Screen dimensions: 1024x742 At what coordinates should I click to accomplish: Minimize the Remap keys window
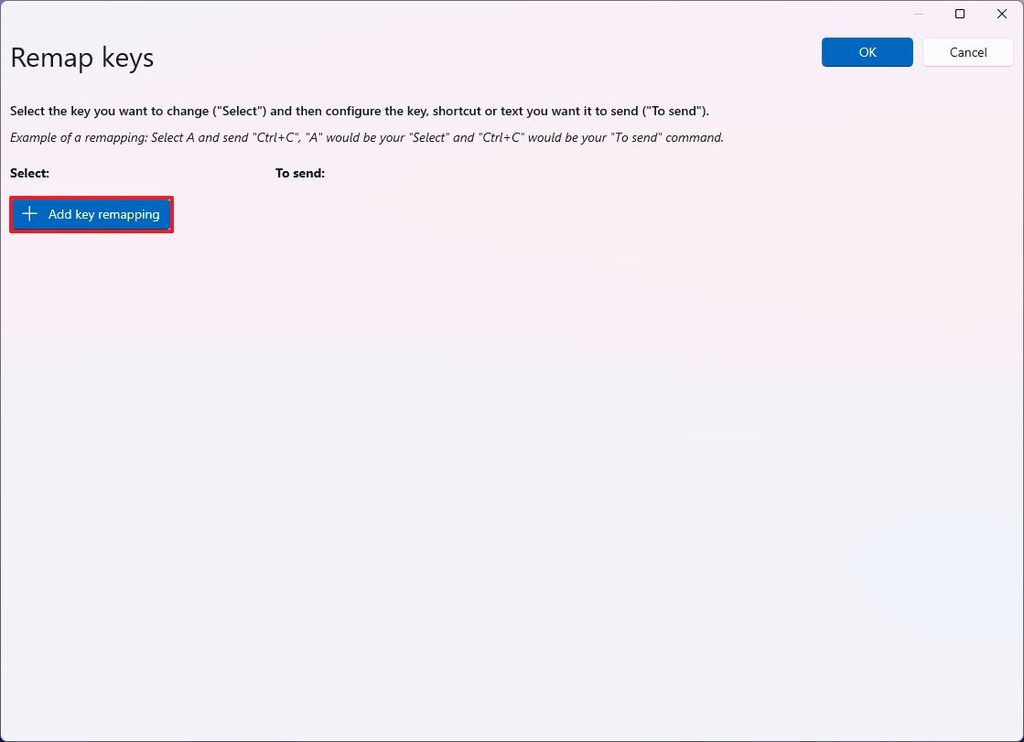[x=917, y=14]
